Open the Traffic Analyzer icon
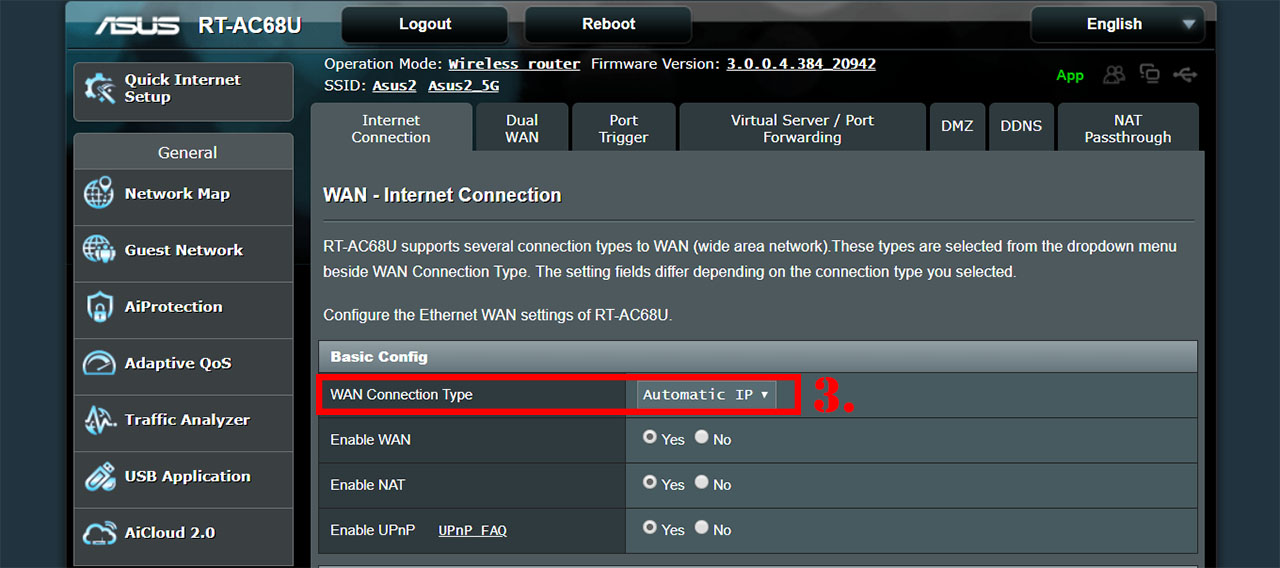Screen dimensions: 1280x568 click(99, 420)
